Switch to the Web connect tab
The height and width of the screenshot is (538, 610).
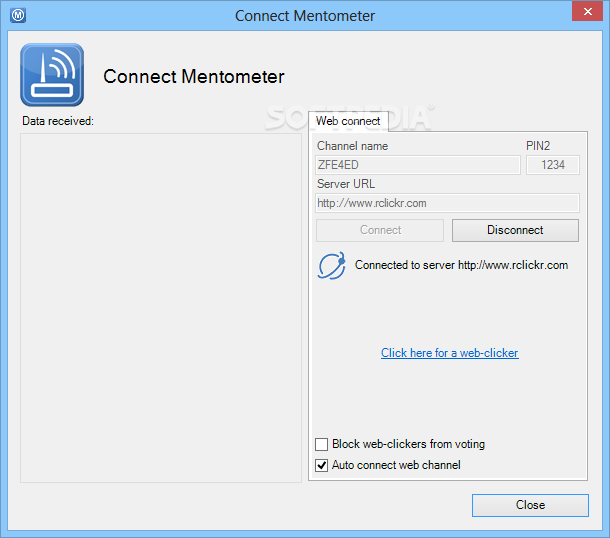pyautogui.click(x=348, y=121)
